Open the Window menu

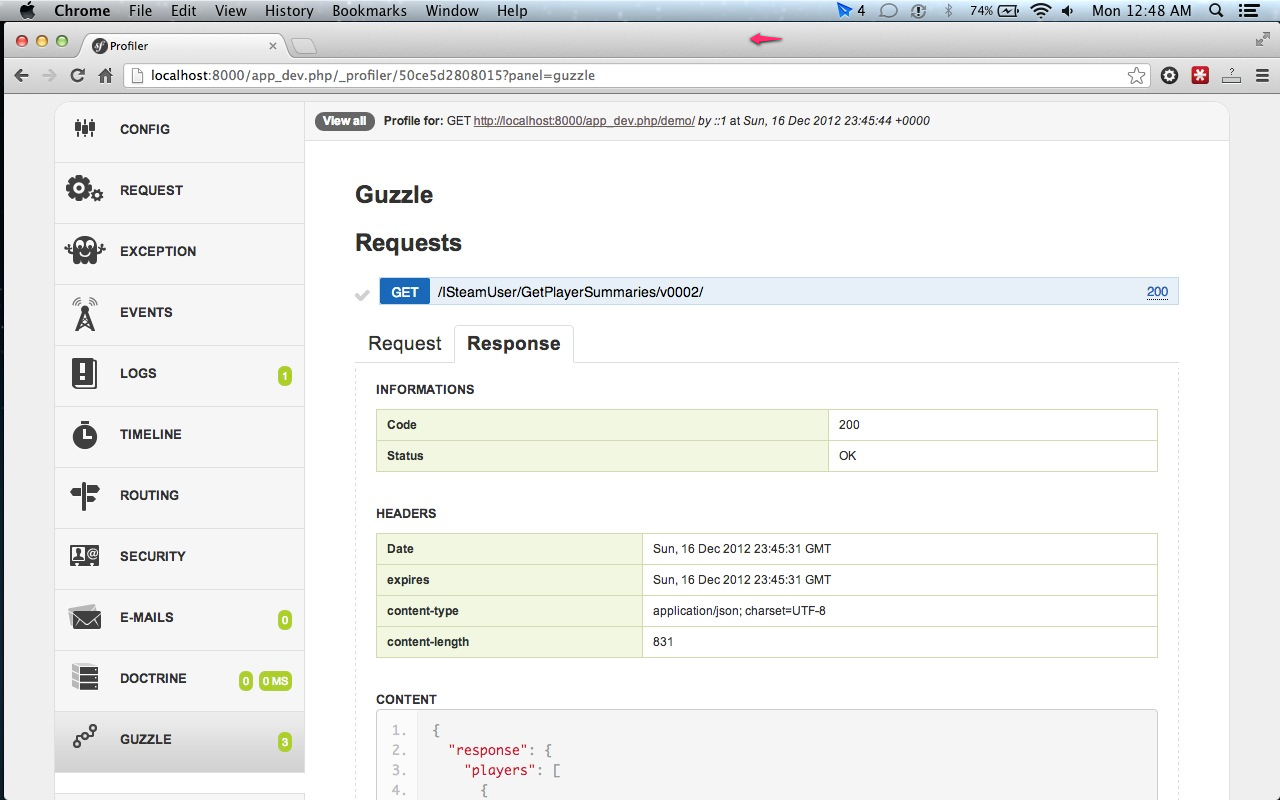(x=452, y=11)
